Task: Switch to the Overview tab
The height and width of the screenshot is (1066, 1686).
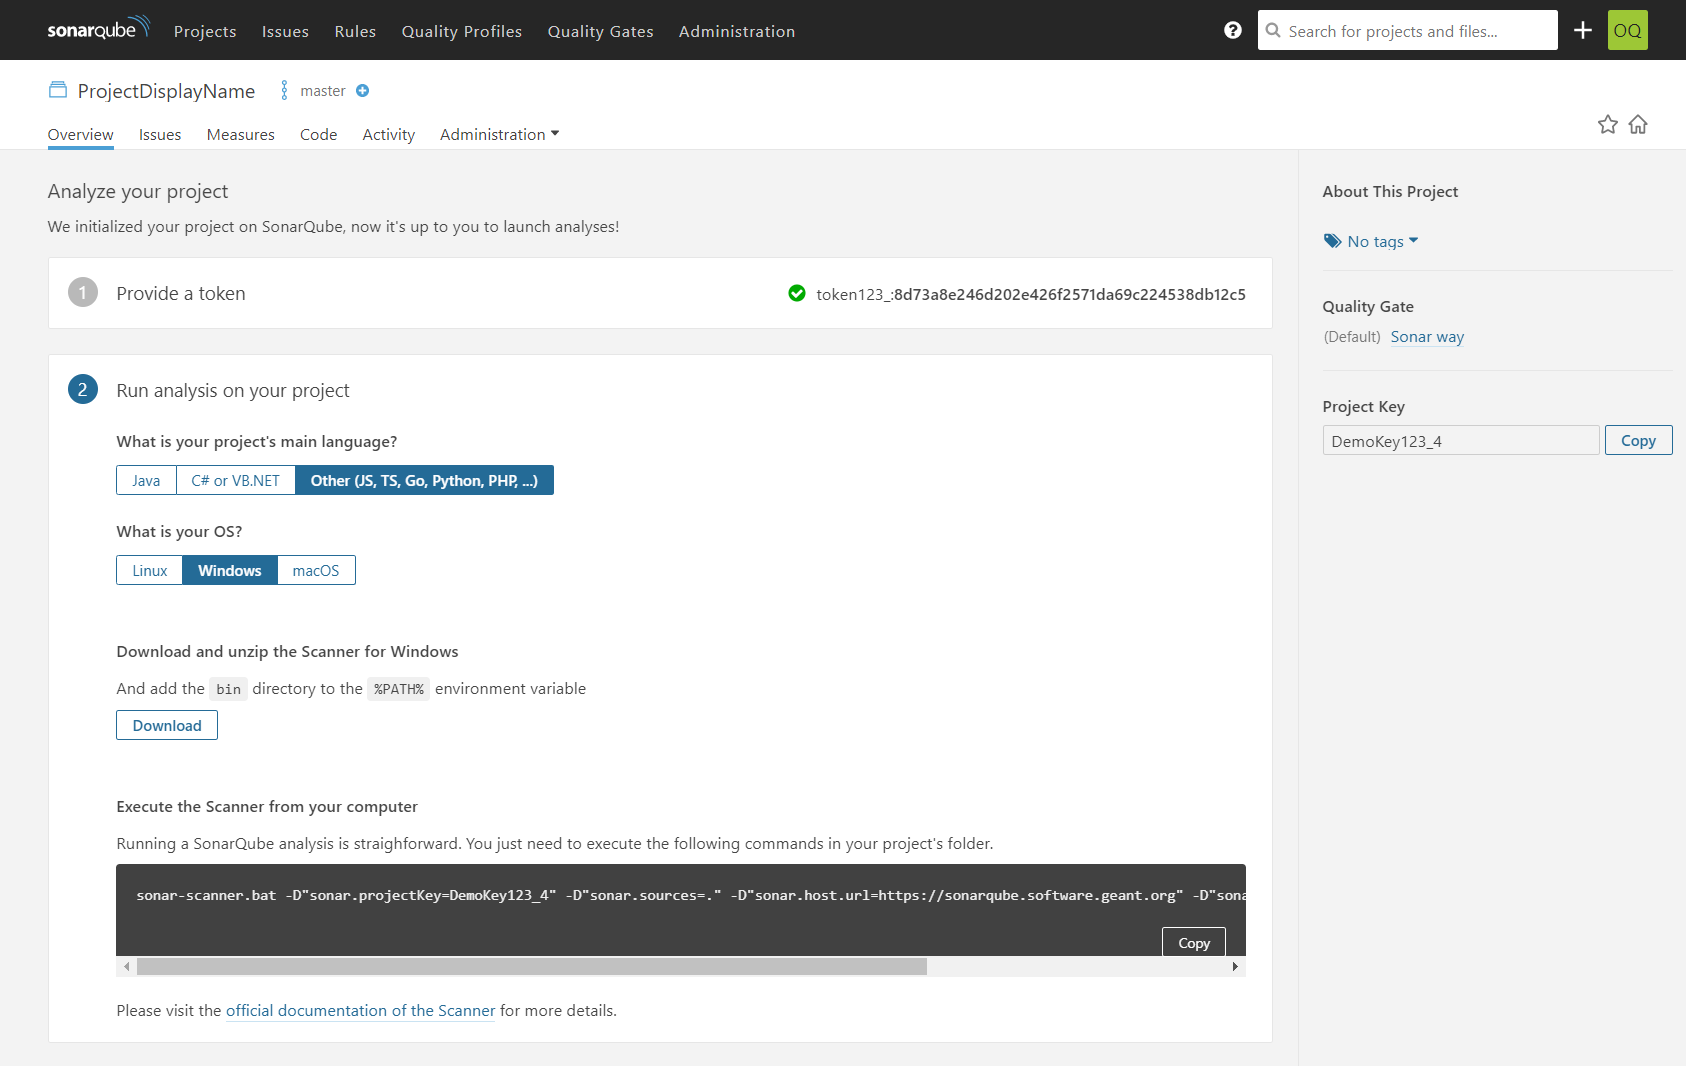Action: point(81,134)
